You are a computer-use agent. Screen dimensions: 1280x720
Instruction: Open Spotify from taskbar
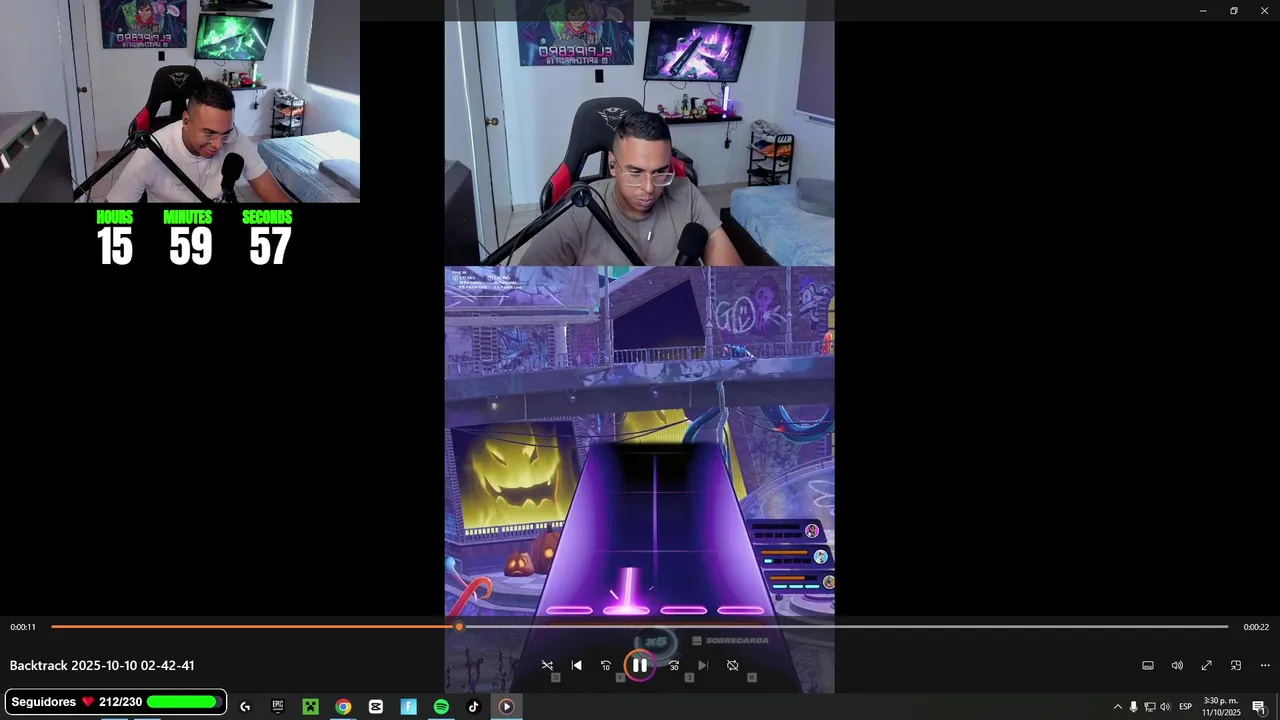[x=441, y=707]
